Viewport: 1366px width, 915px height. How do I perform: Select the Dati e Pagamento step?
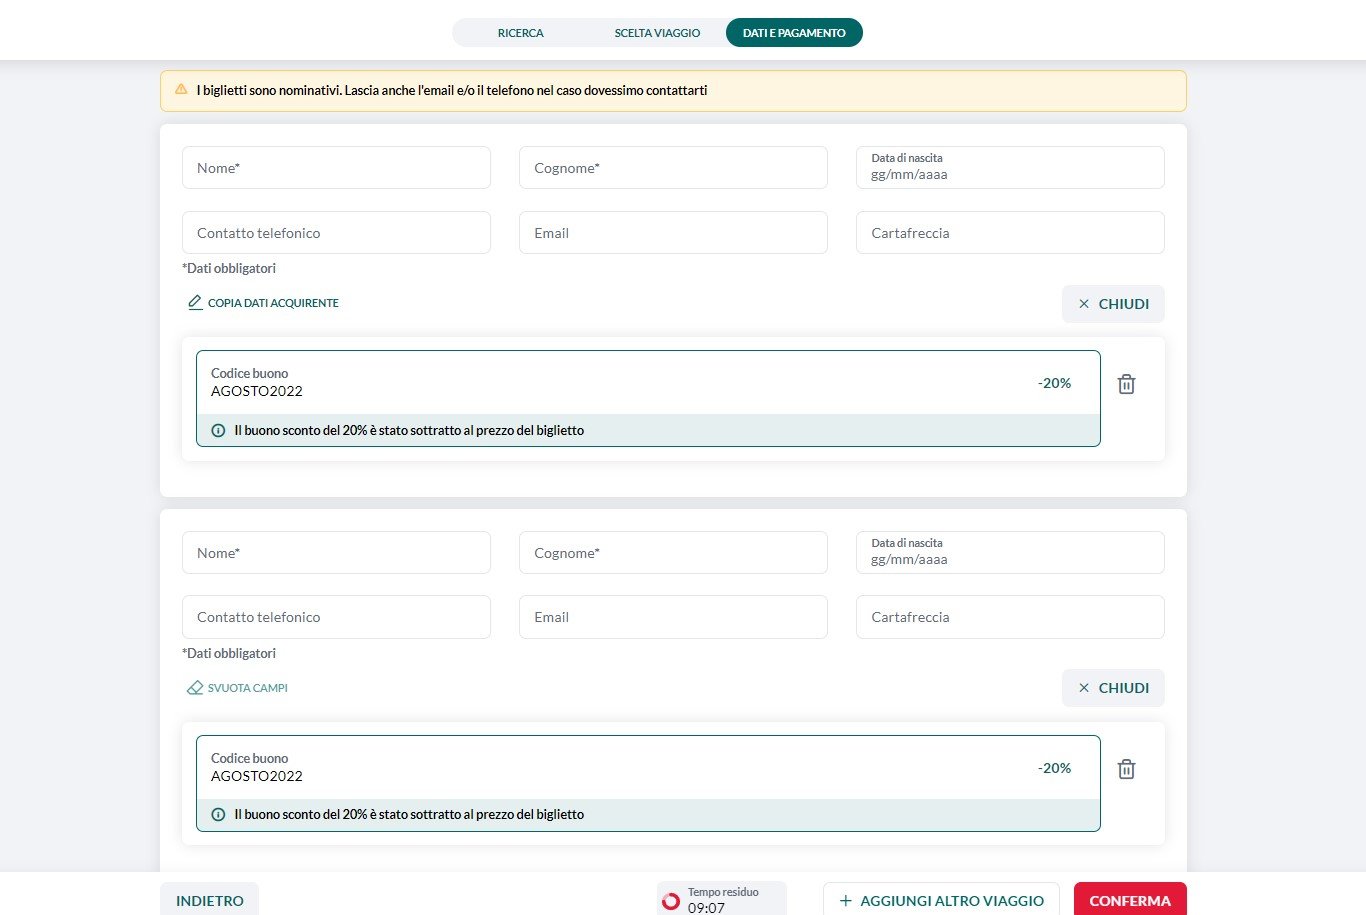click(x=794, y=33)
